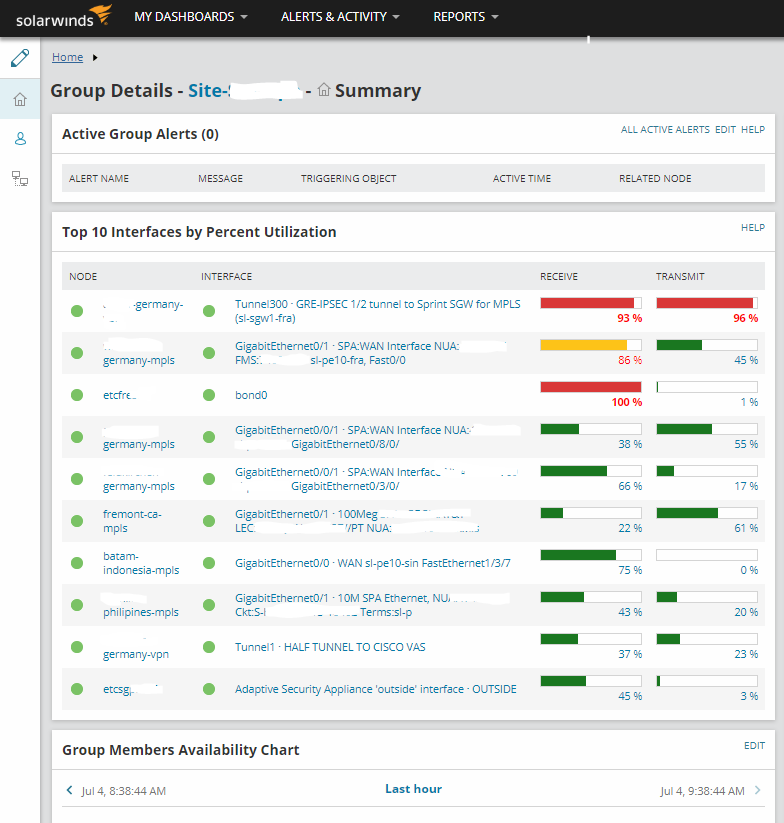Click the 75 % receive bar for batam

point(591,555)
